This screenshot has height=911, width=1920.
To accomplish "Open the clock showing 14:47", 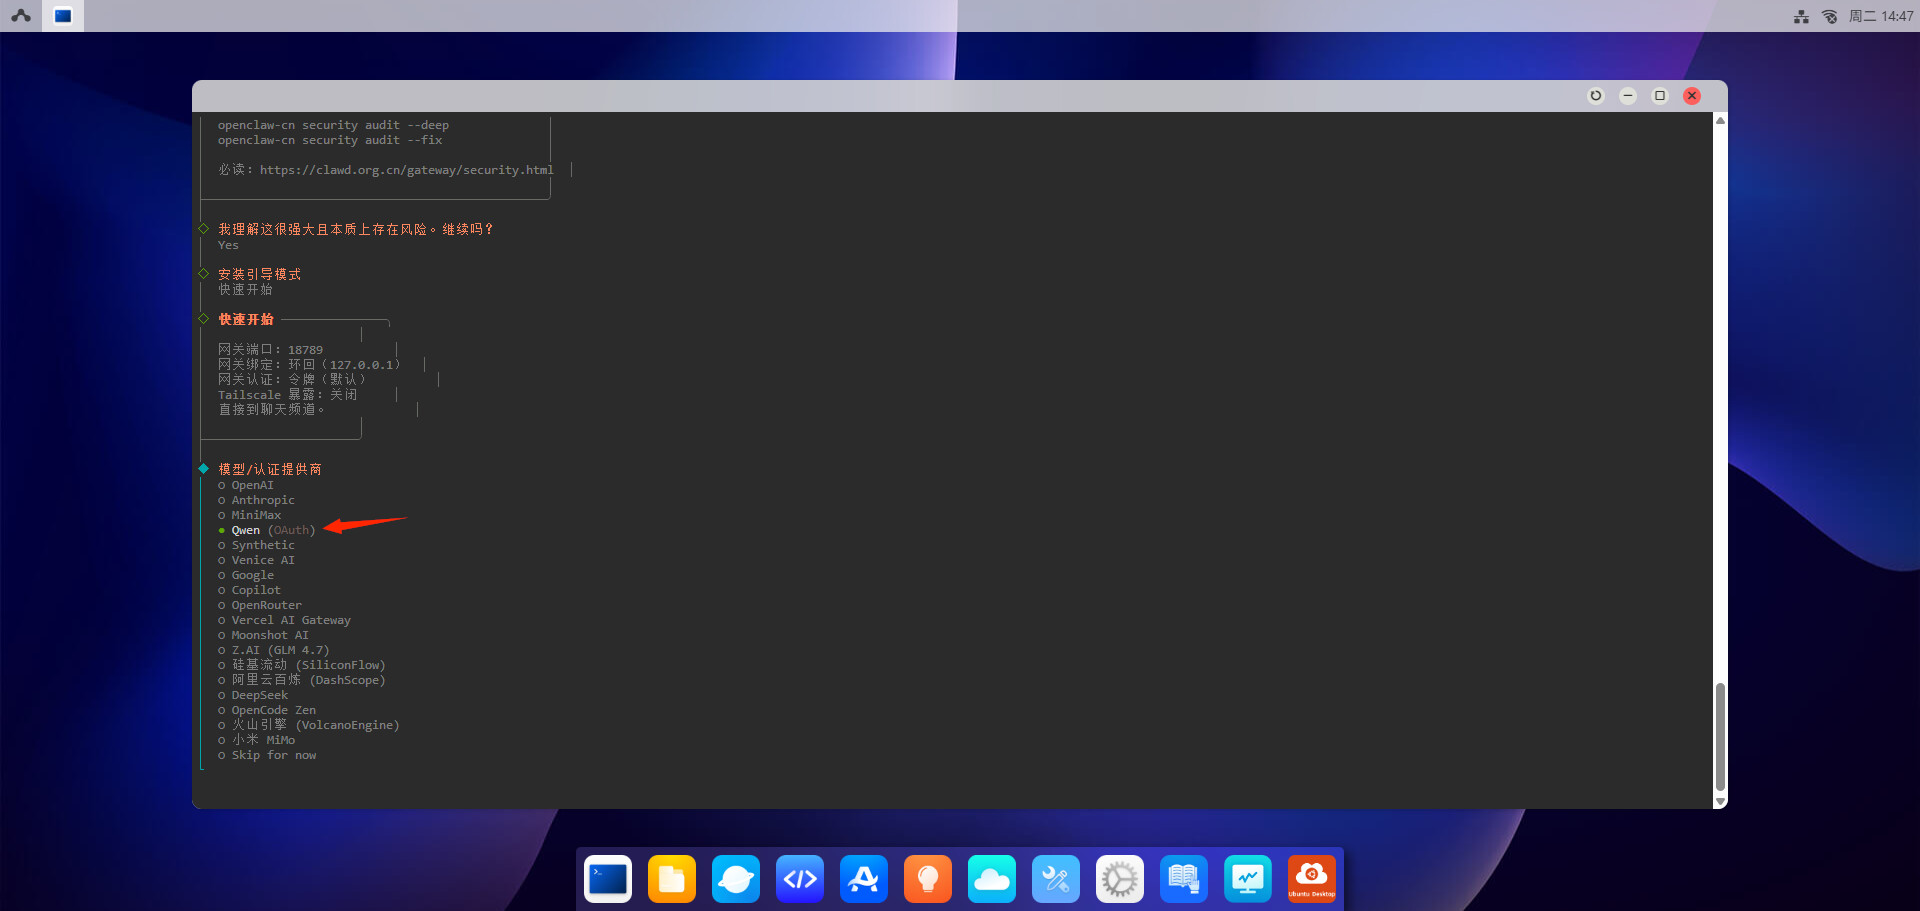I will (x=1881, y=16).
